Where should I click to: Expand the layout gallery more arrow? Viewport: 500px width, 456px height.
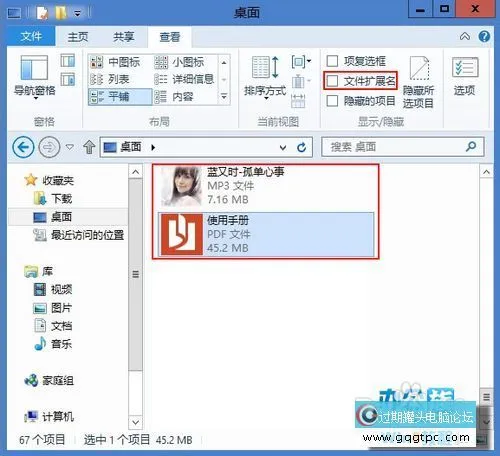pyautogui.click(x=224, y=97)
